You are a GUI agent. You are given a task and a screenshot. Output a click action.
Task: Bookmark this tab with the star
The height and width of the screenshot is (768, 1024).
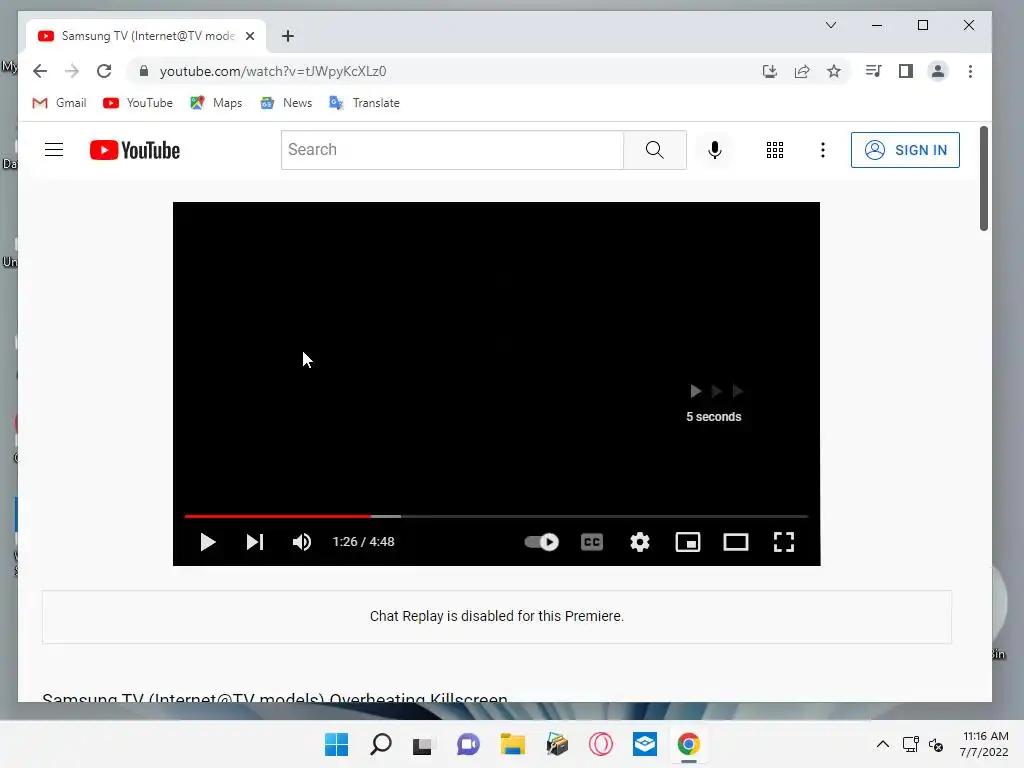coord(834,71)
